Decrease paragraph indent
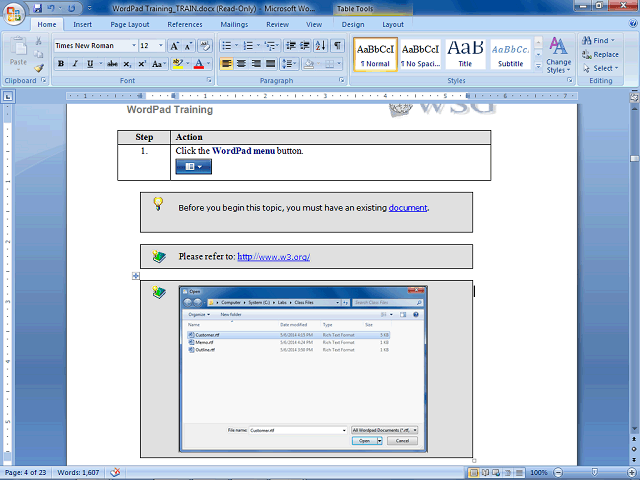This screenshot has height=480, width=640. 291,46
